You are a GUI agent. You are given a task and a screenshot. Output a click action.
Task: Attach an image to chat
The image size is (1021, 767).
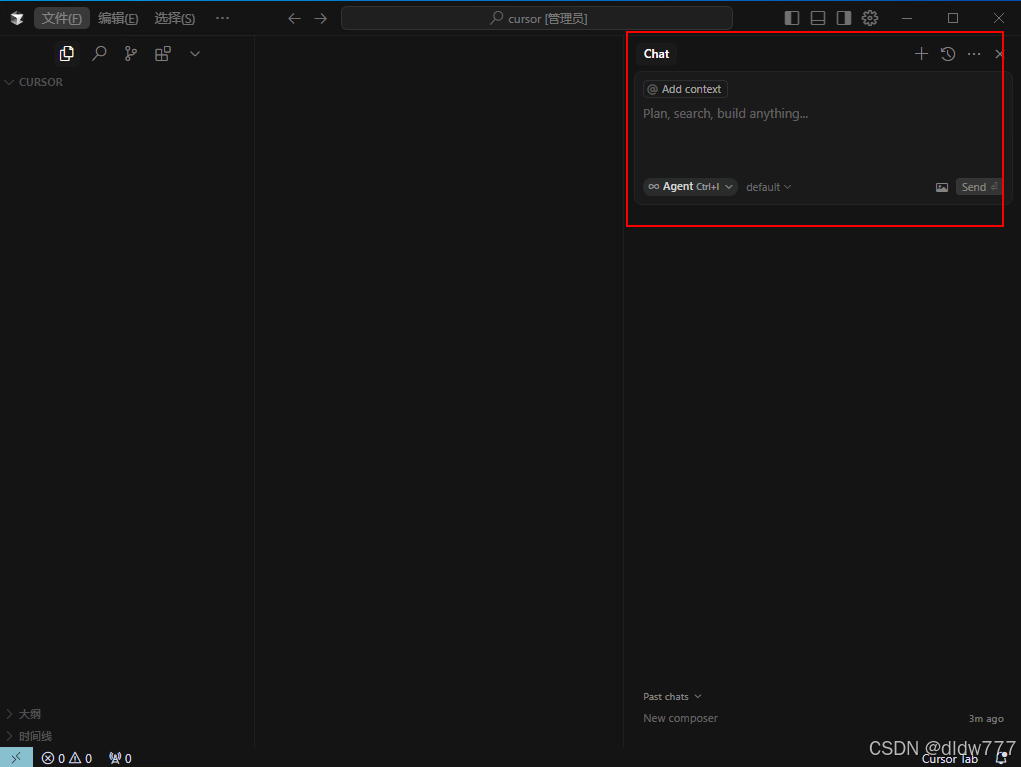click(x=942, y=188)
